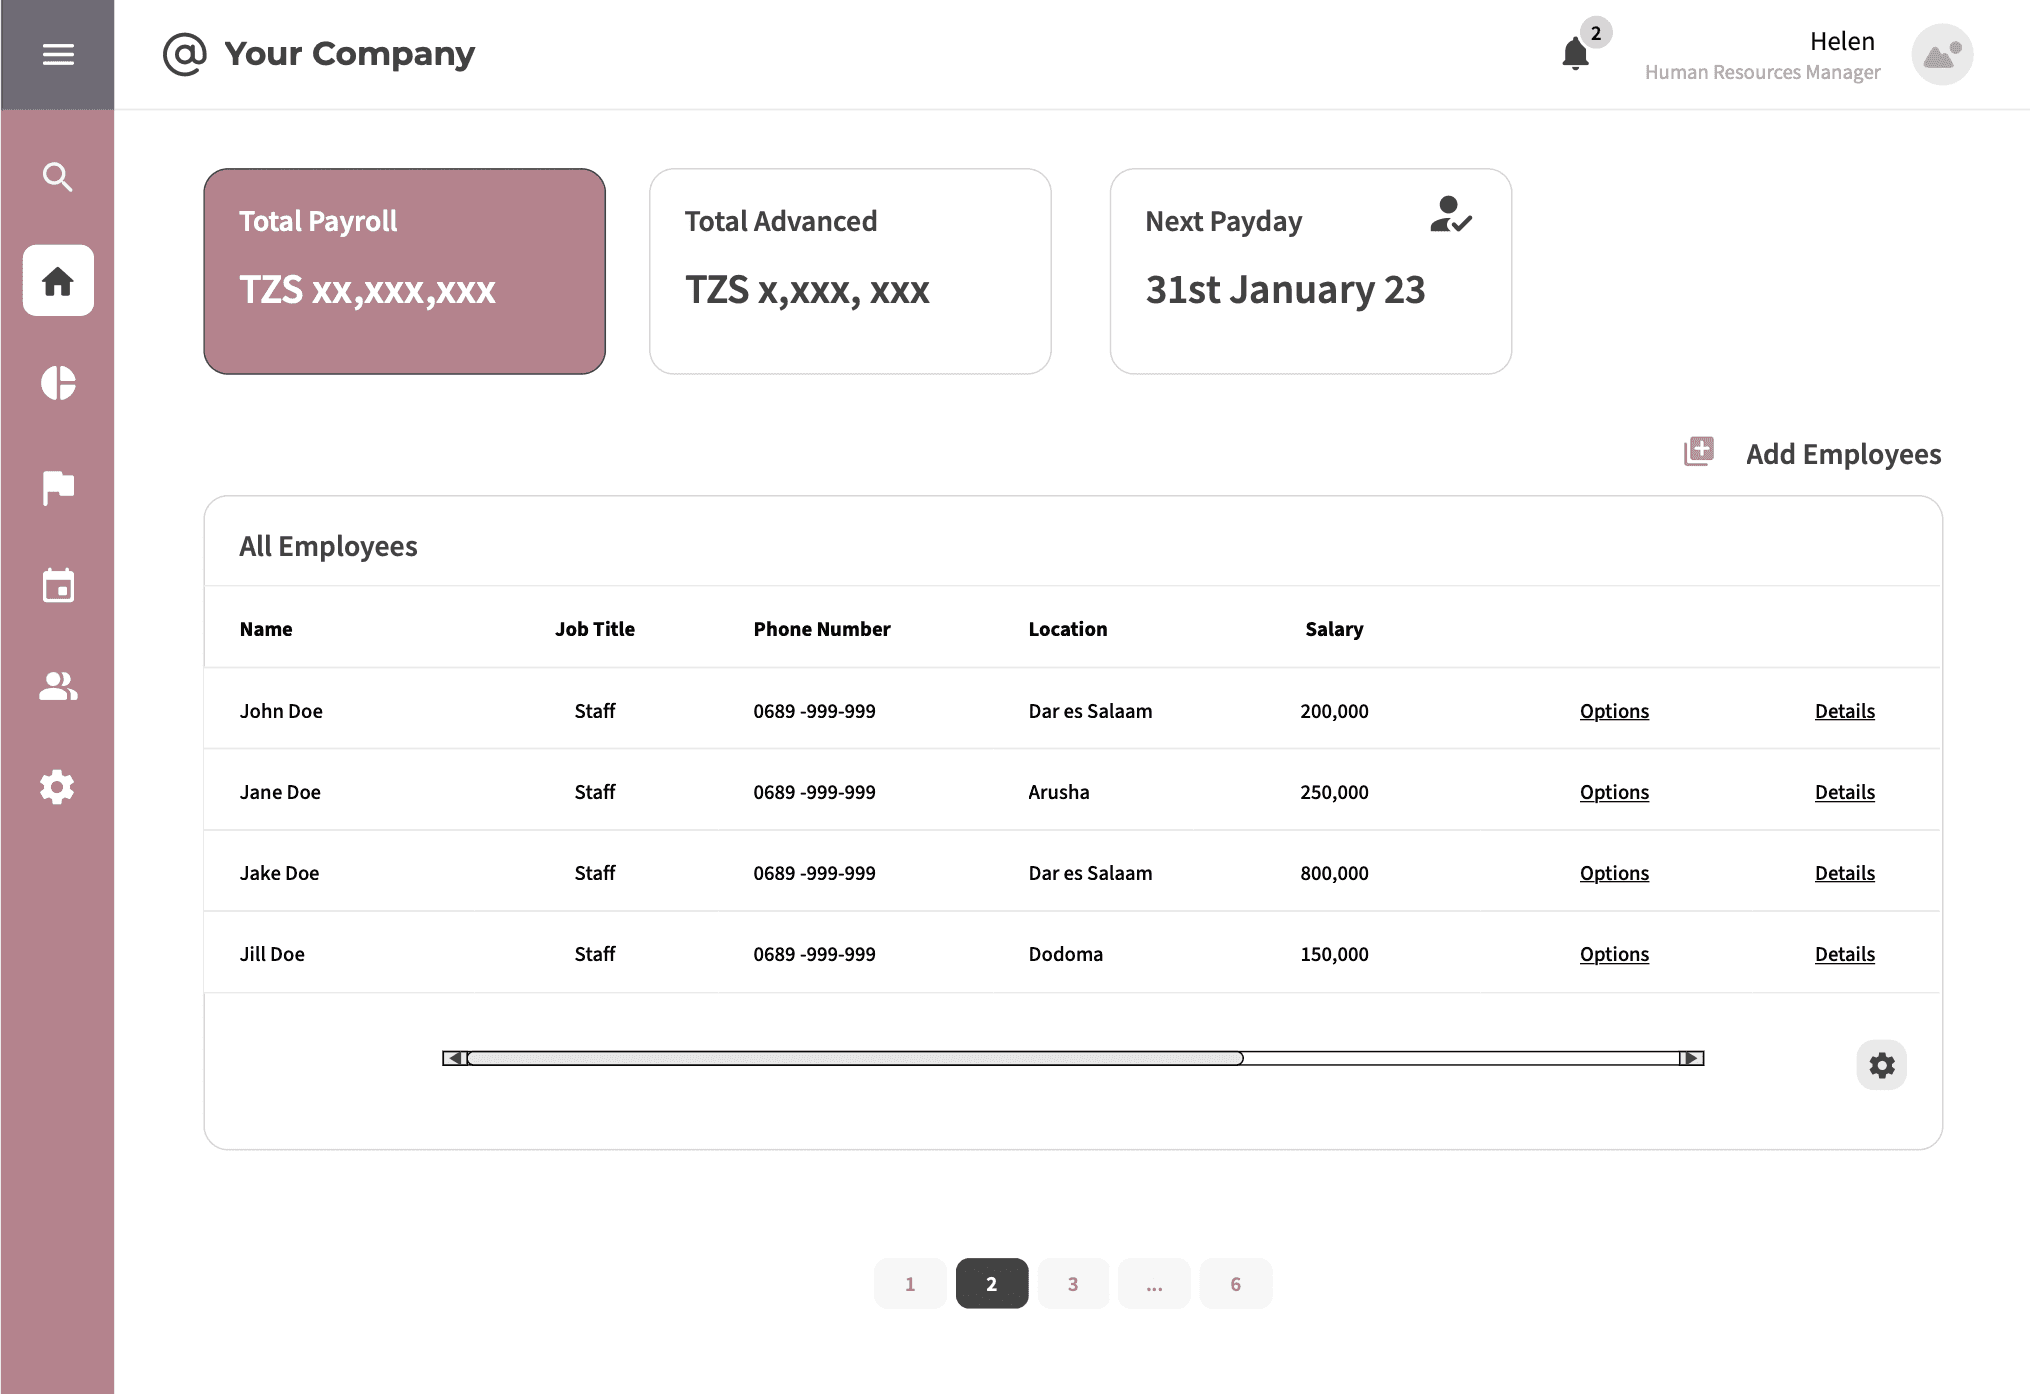
Task: Go to page 3 of employees
Action: (x=1072, y=1283)
